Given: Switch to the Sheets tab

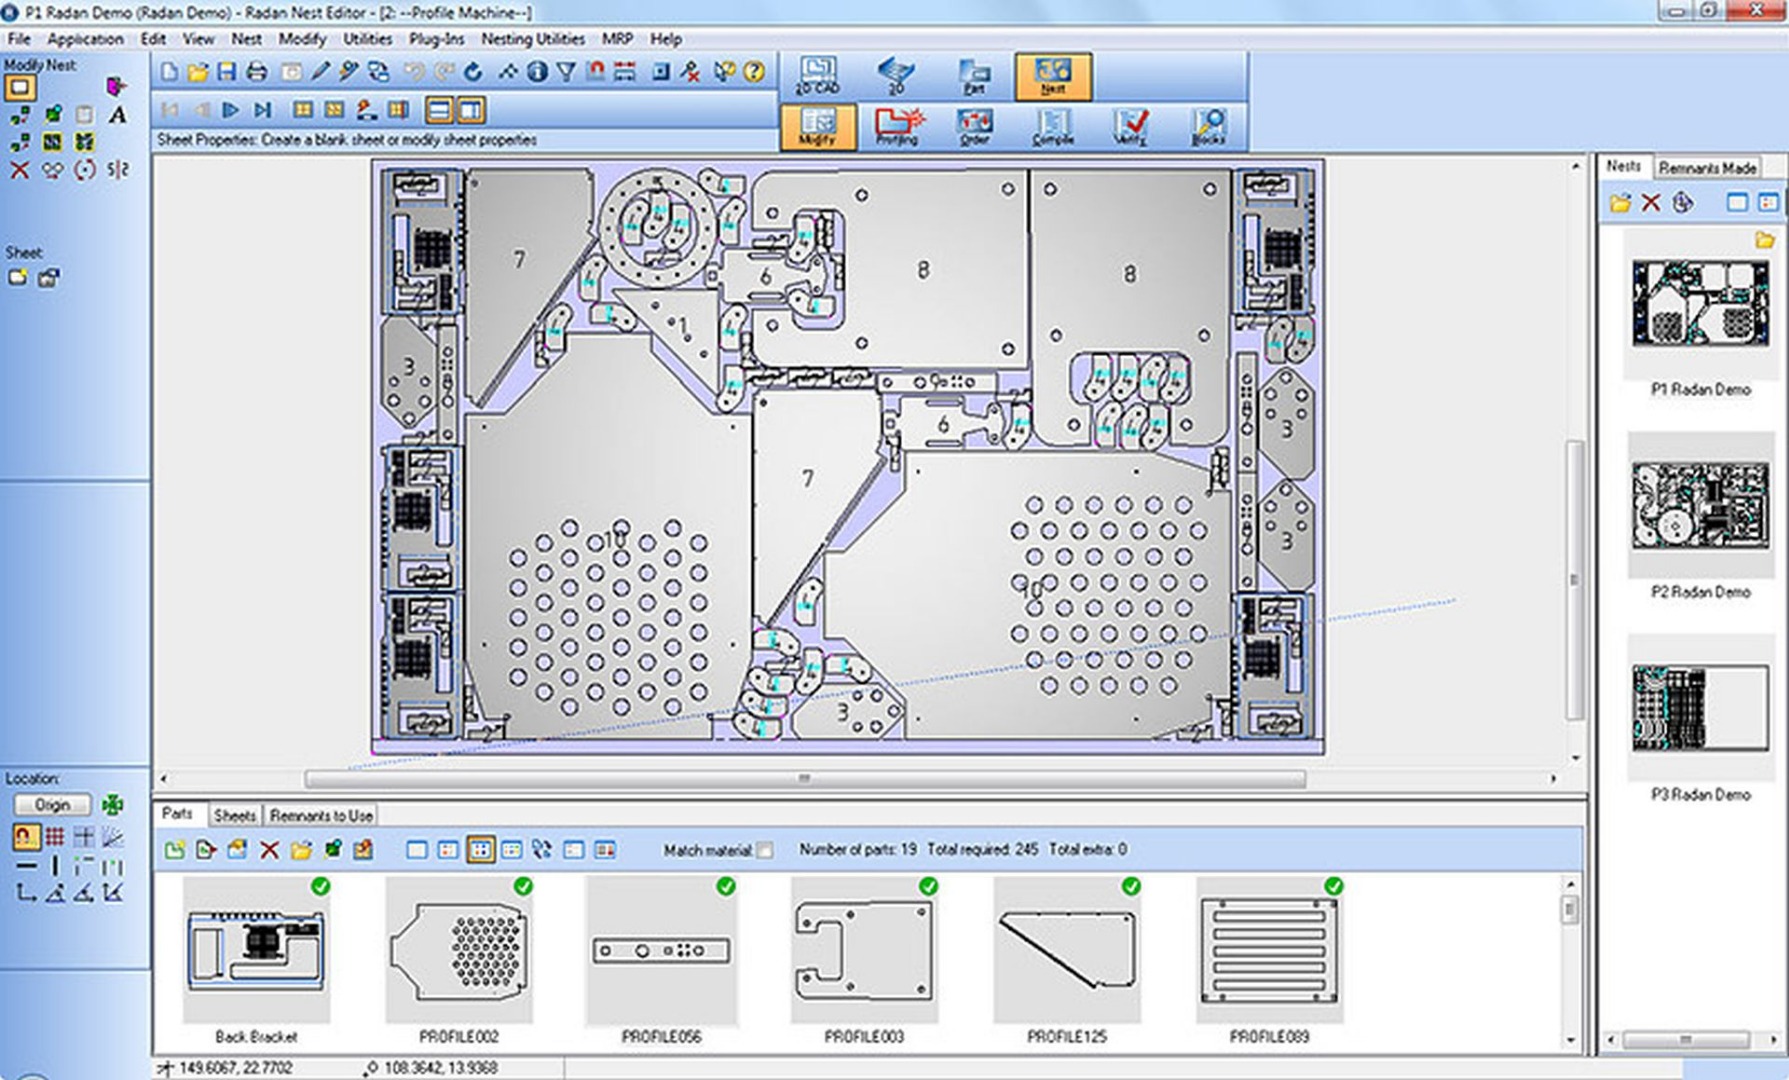Looking at the screenshot, I should click(x=234, y=815).
